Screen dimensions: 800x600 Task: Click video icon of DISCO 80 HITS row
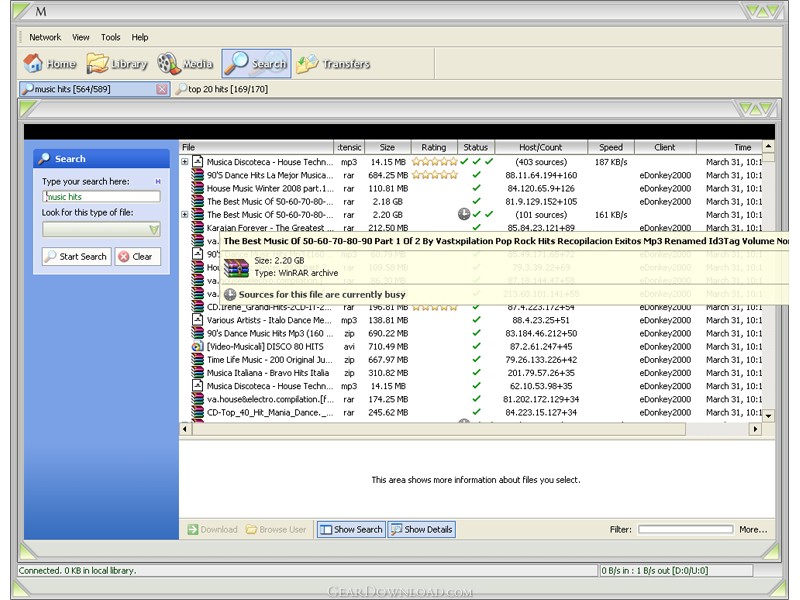197,346
